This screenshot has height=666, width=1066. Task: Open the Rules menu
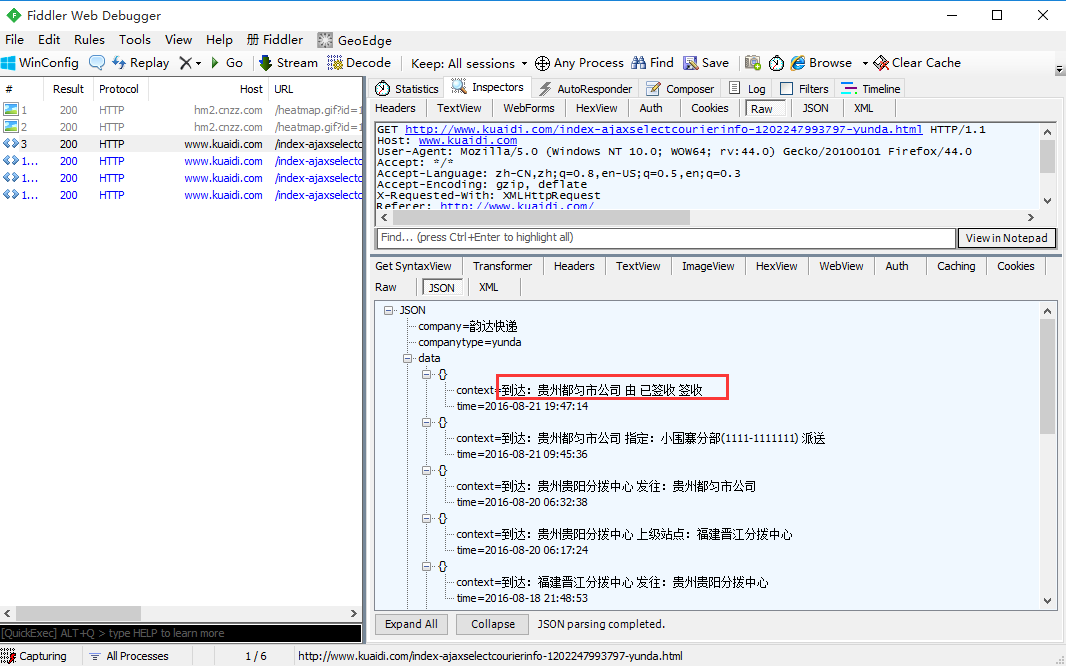click(x=89, y=40)
